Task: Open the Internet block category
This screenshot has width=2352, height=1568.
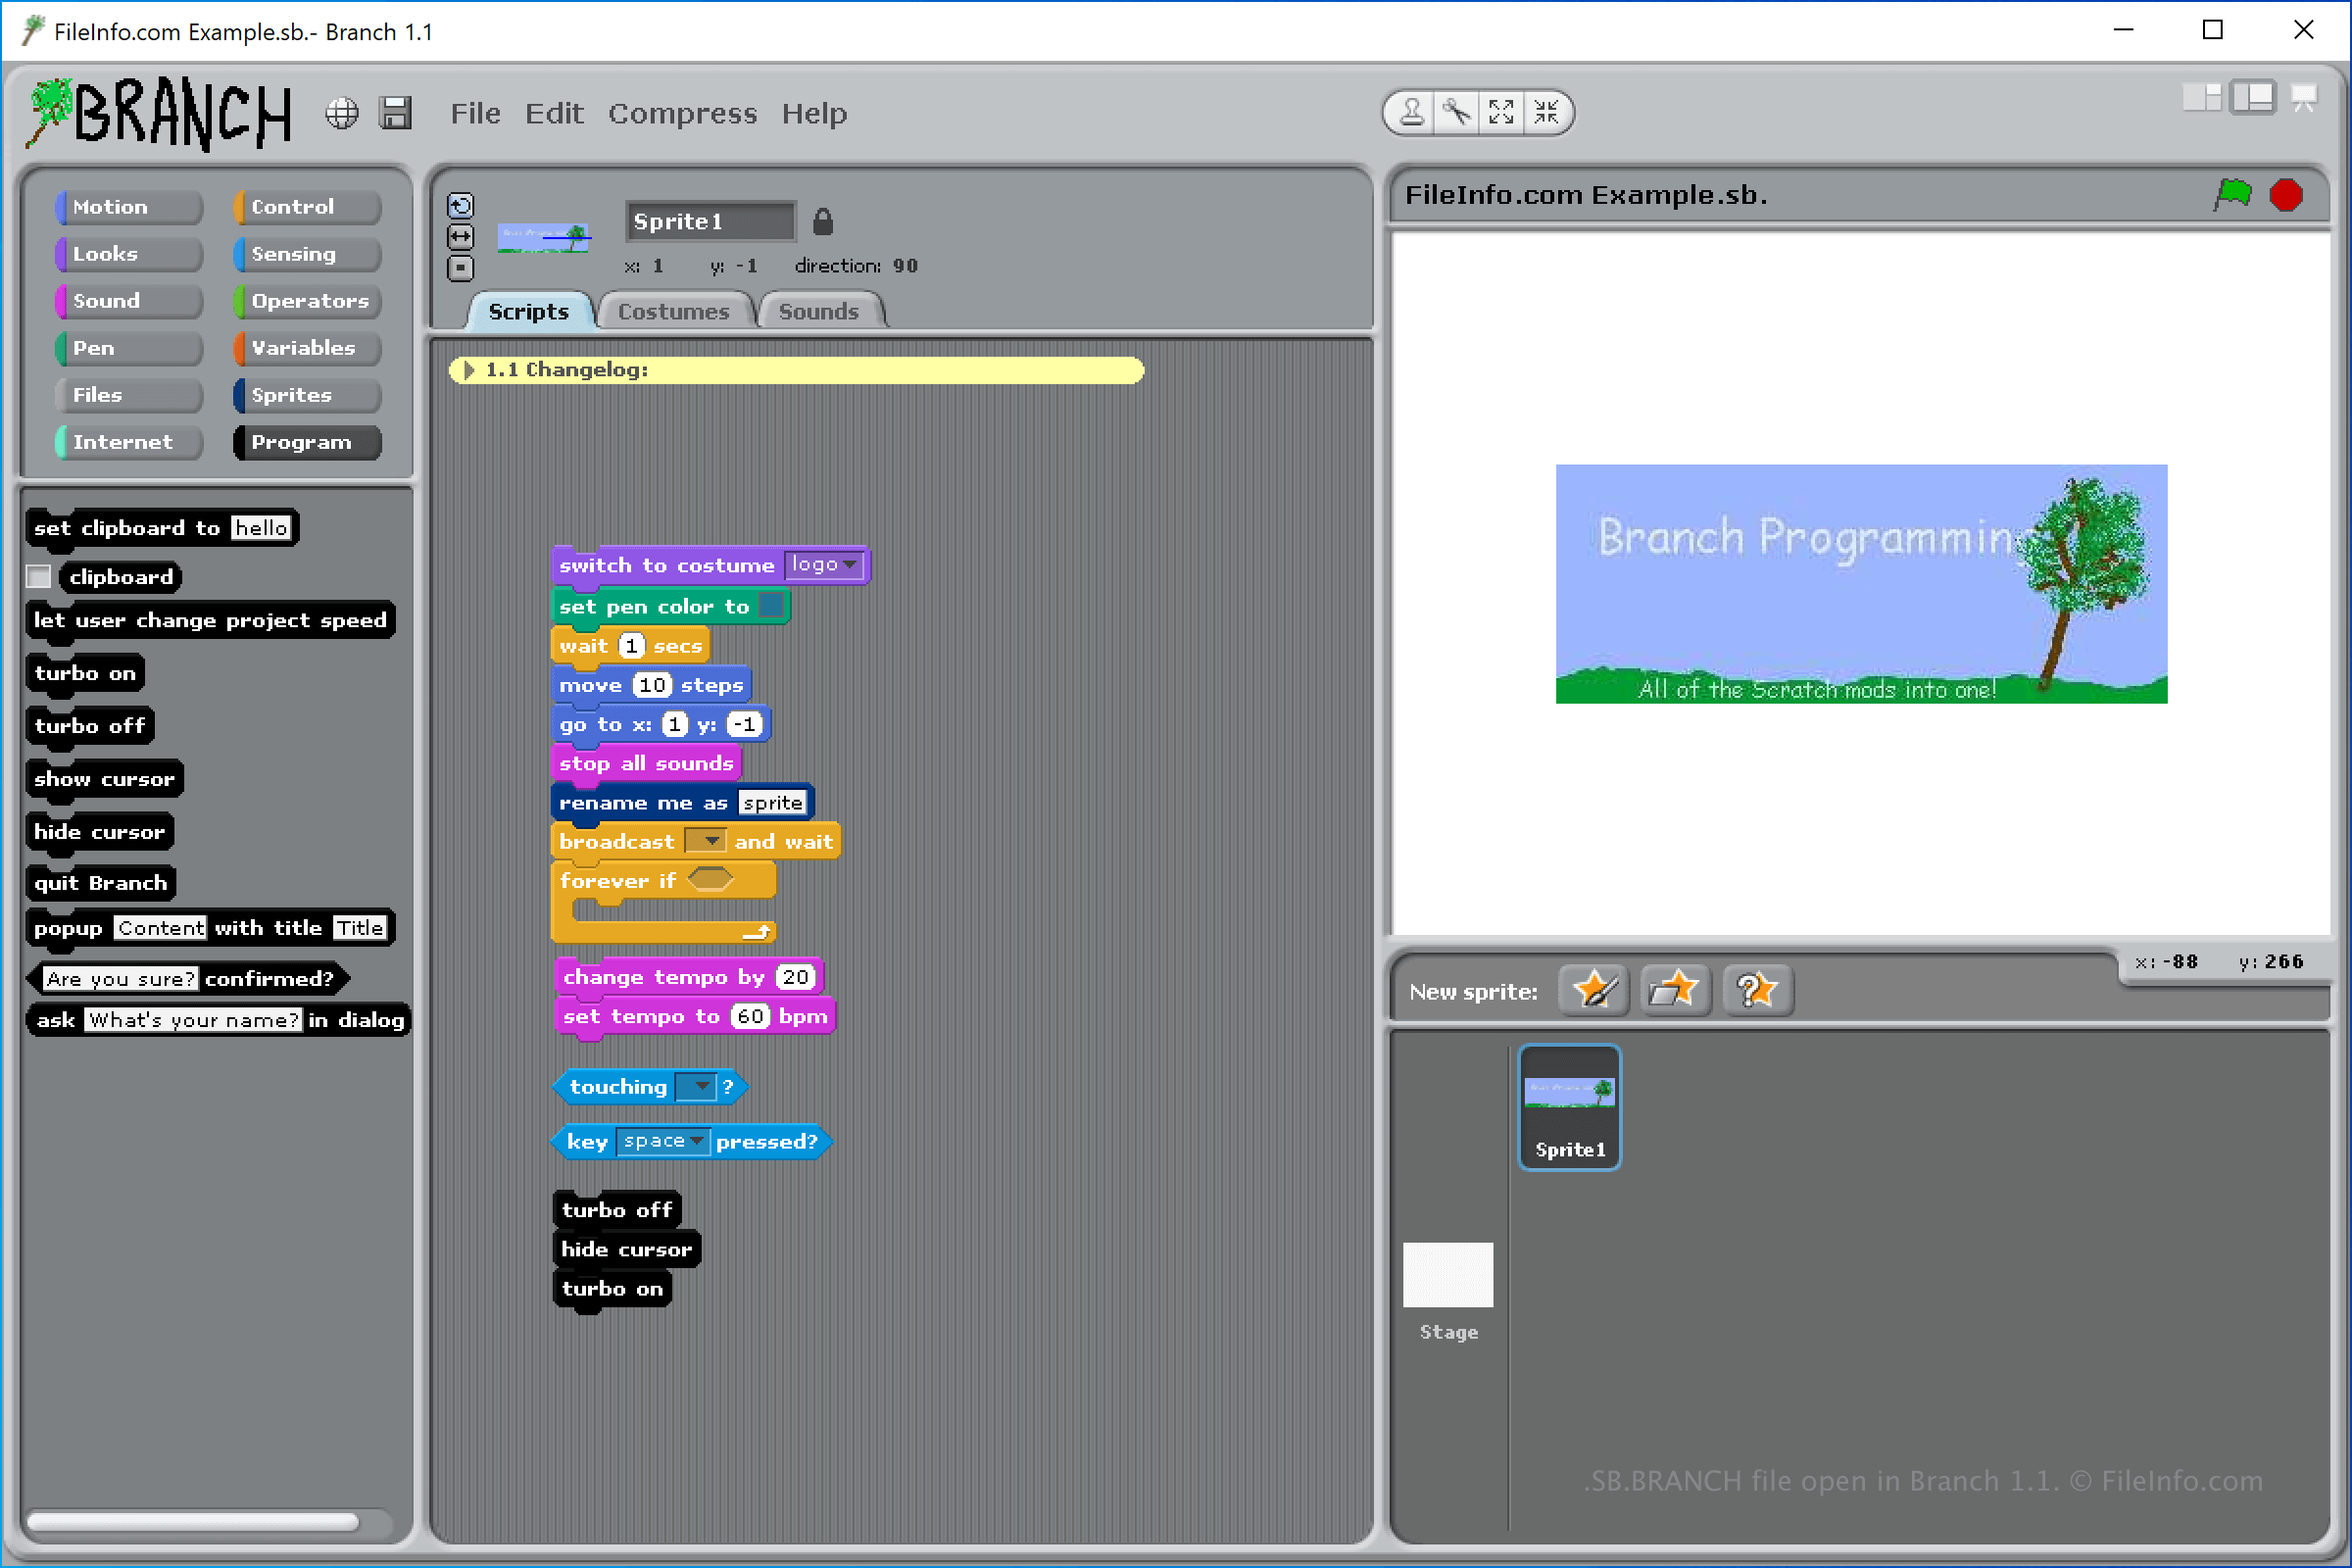Action: tap(129, 442)
